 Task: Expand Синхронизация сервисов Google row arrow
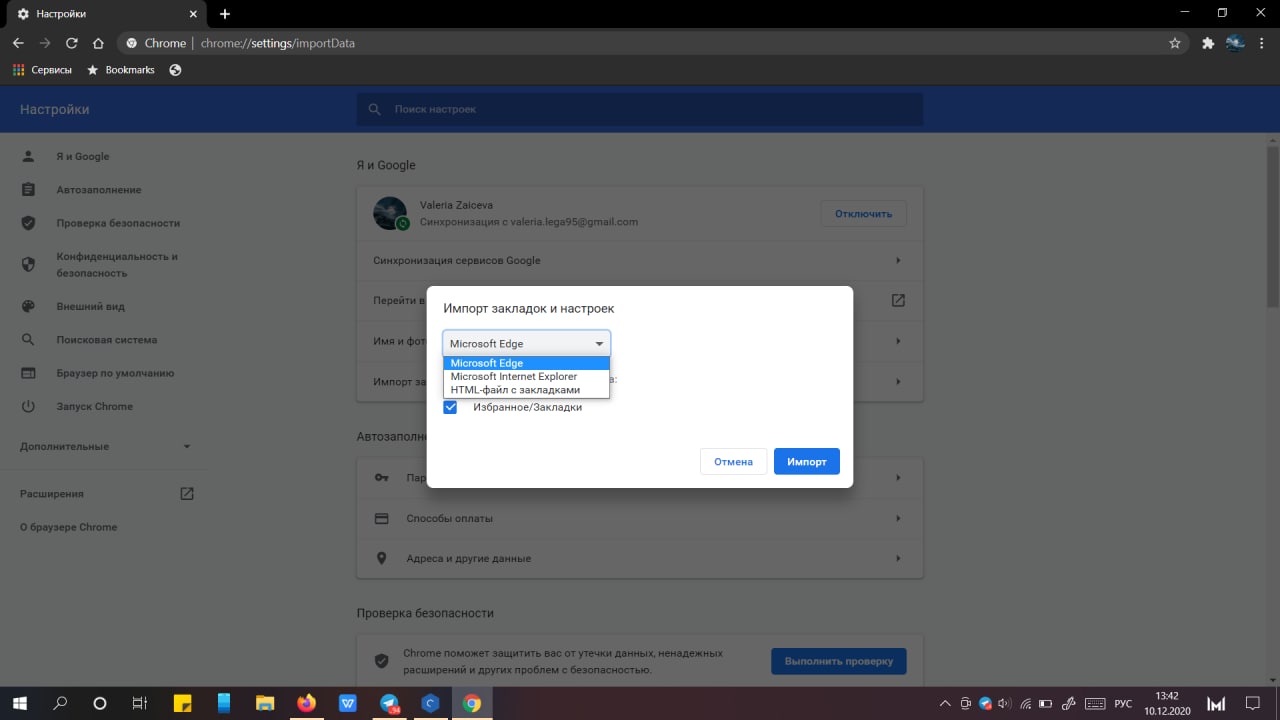click(x=898, y=260)
